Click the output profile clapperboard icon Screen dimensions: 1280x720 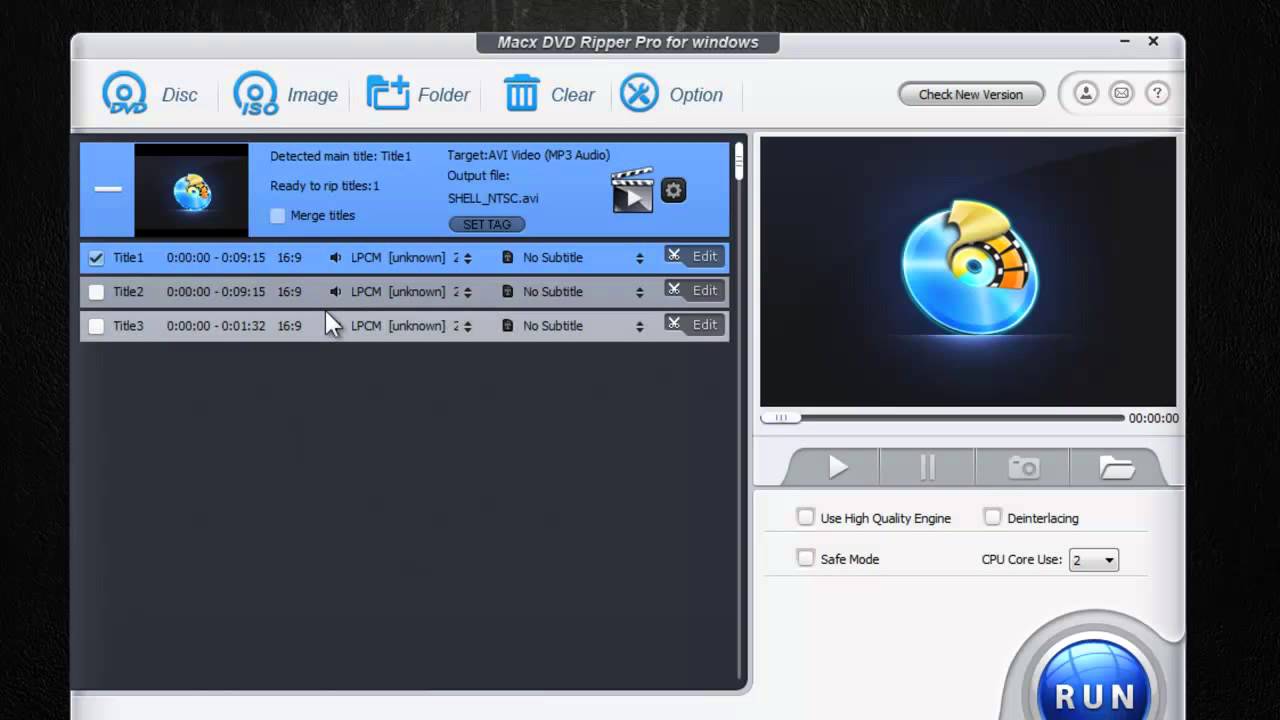pyautogui.click(x=632, y=190)
